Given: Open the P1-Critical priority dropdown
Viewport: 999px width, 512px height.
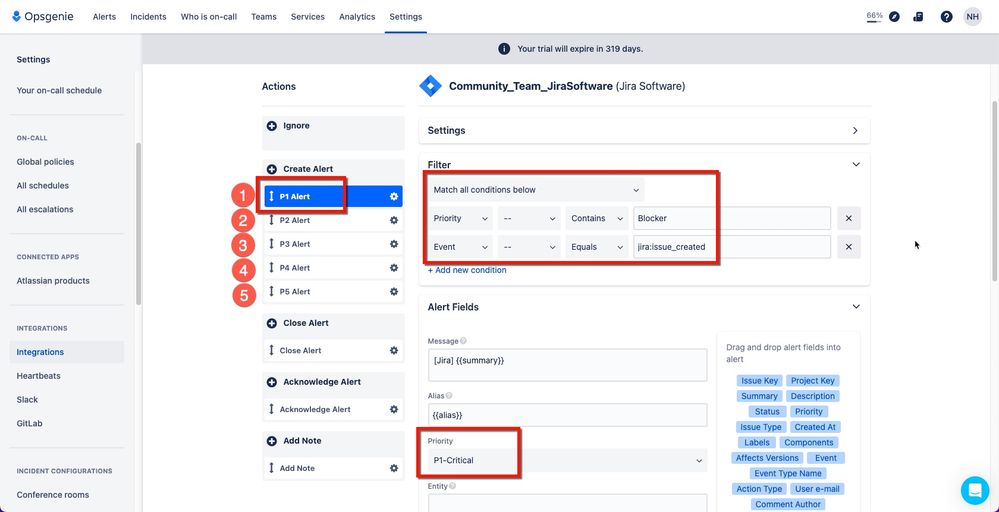Looking at the screenshot, I should pyautogui.click(x=567, y=460).
